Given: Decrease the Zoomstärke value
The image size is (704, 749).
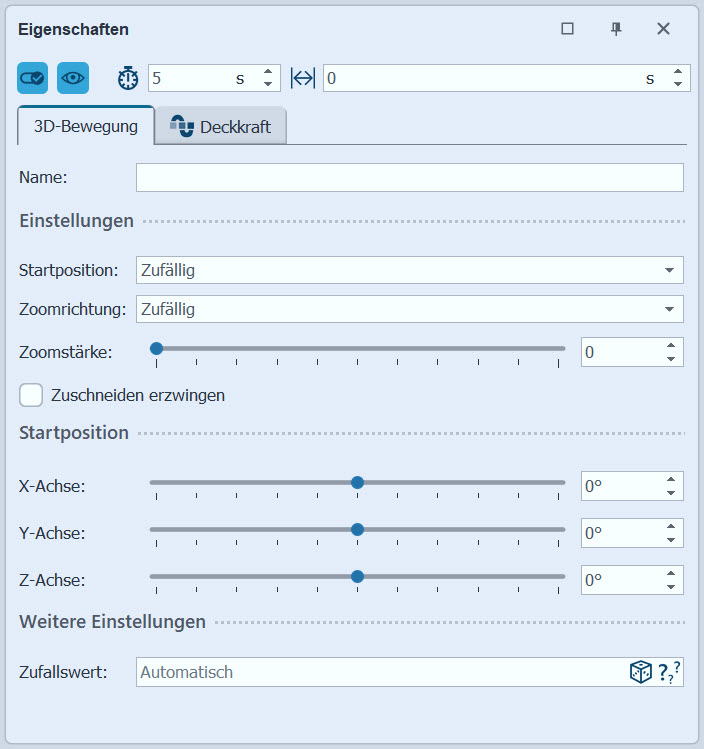Looking at the screenshot, I should point(670,358).
